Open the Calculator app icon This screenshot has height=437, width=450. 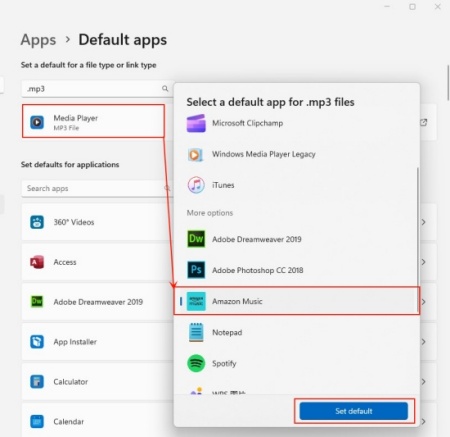point(37,382)
